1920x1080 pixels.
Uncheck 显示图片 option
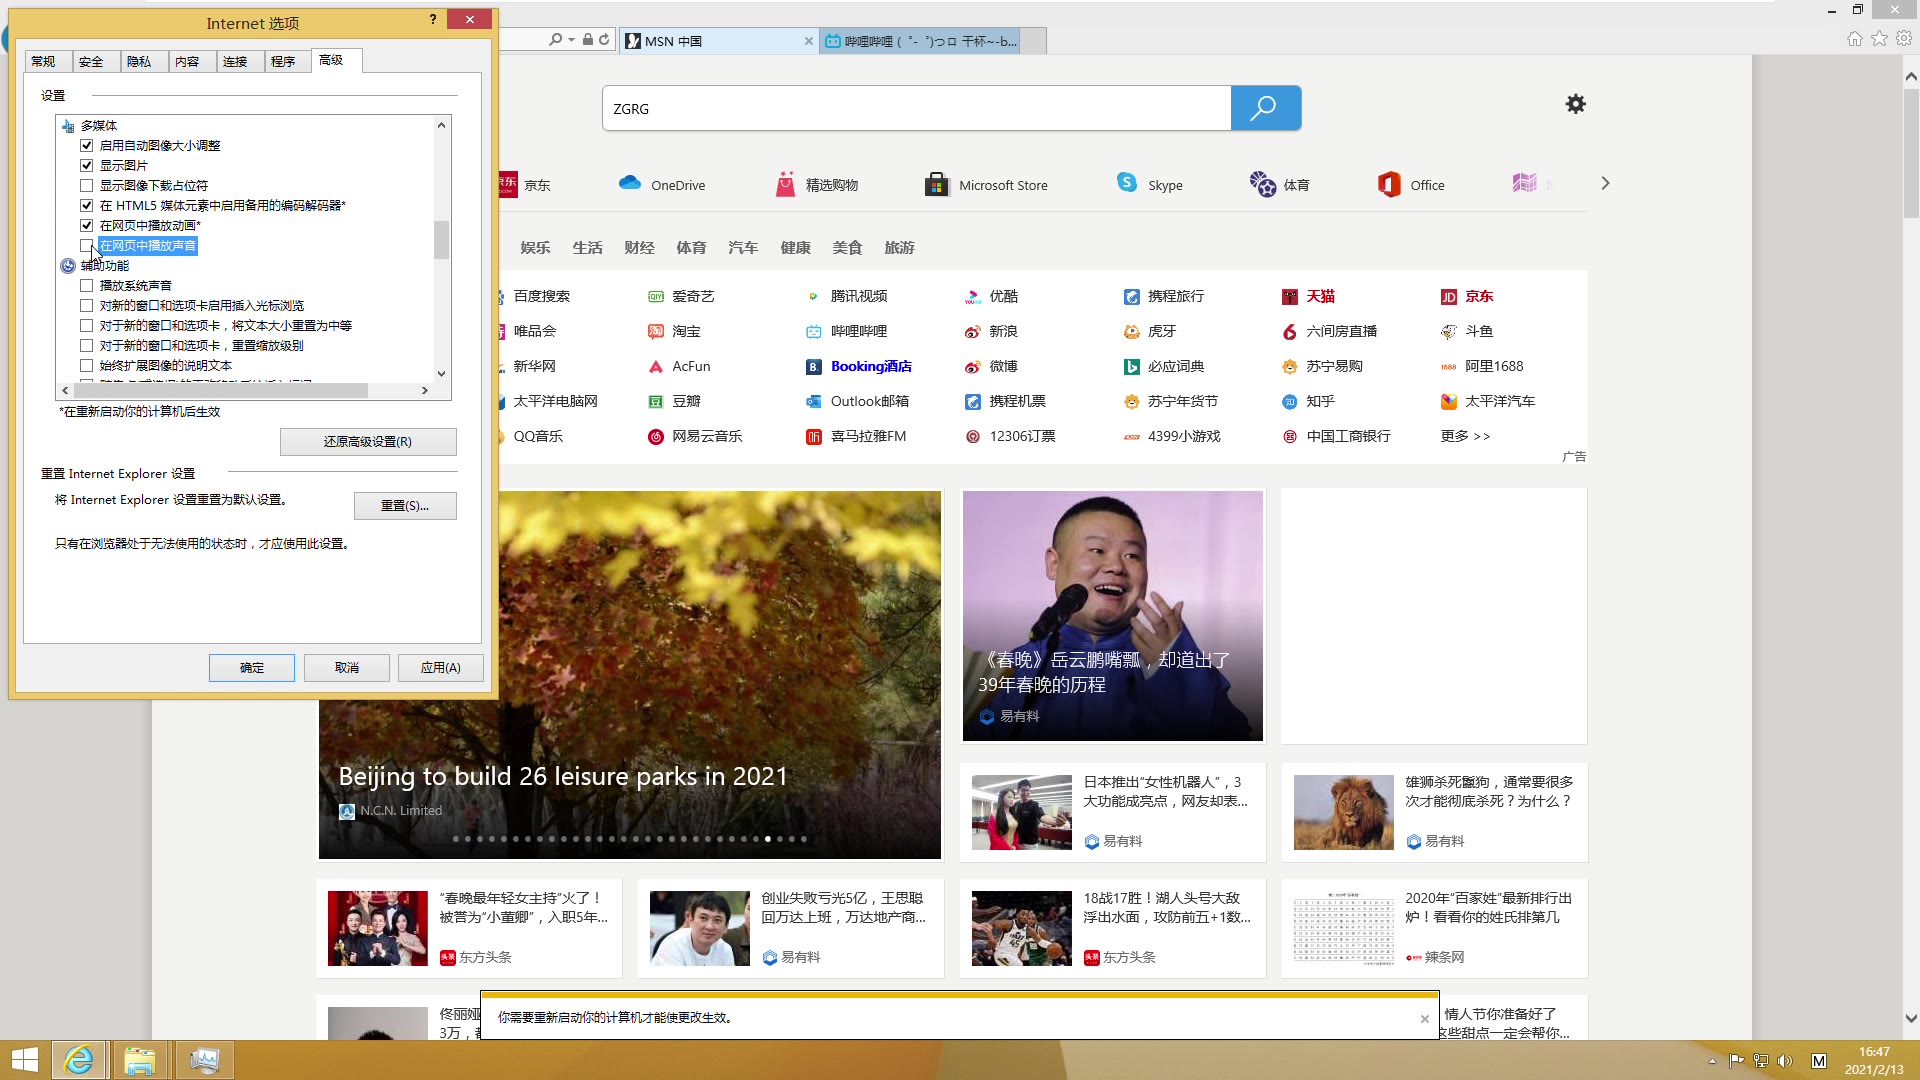(x=87, y=166)
